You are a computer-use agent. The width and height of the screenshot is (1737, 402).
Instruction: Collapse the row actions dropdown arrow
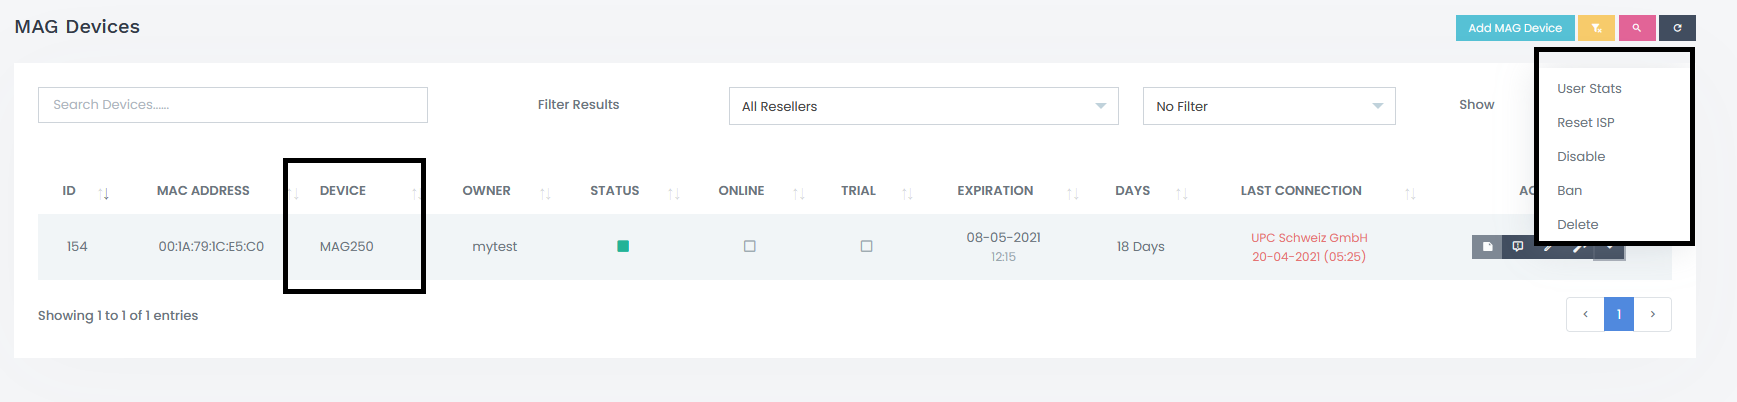(x=1609, y=248)
